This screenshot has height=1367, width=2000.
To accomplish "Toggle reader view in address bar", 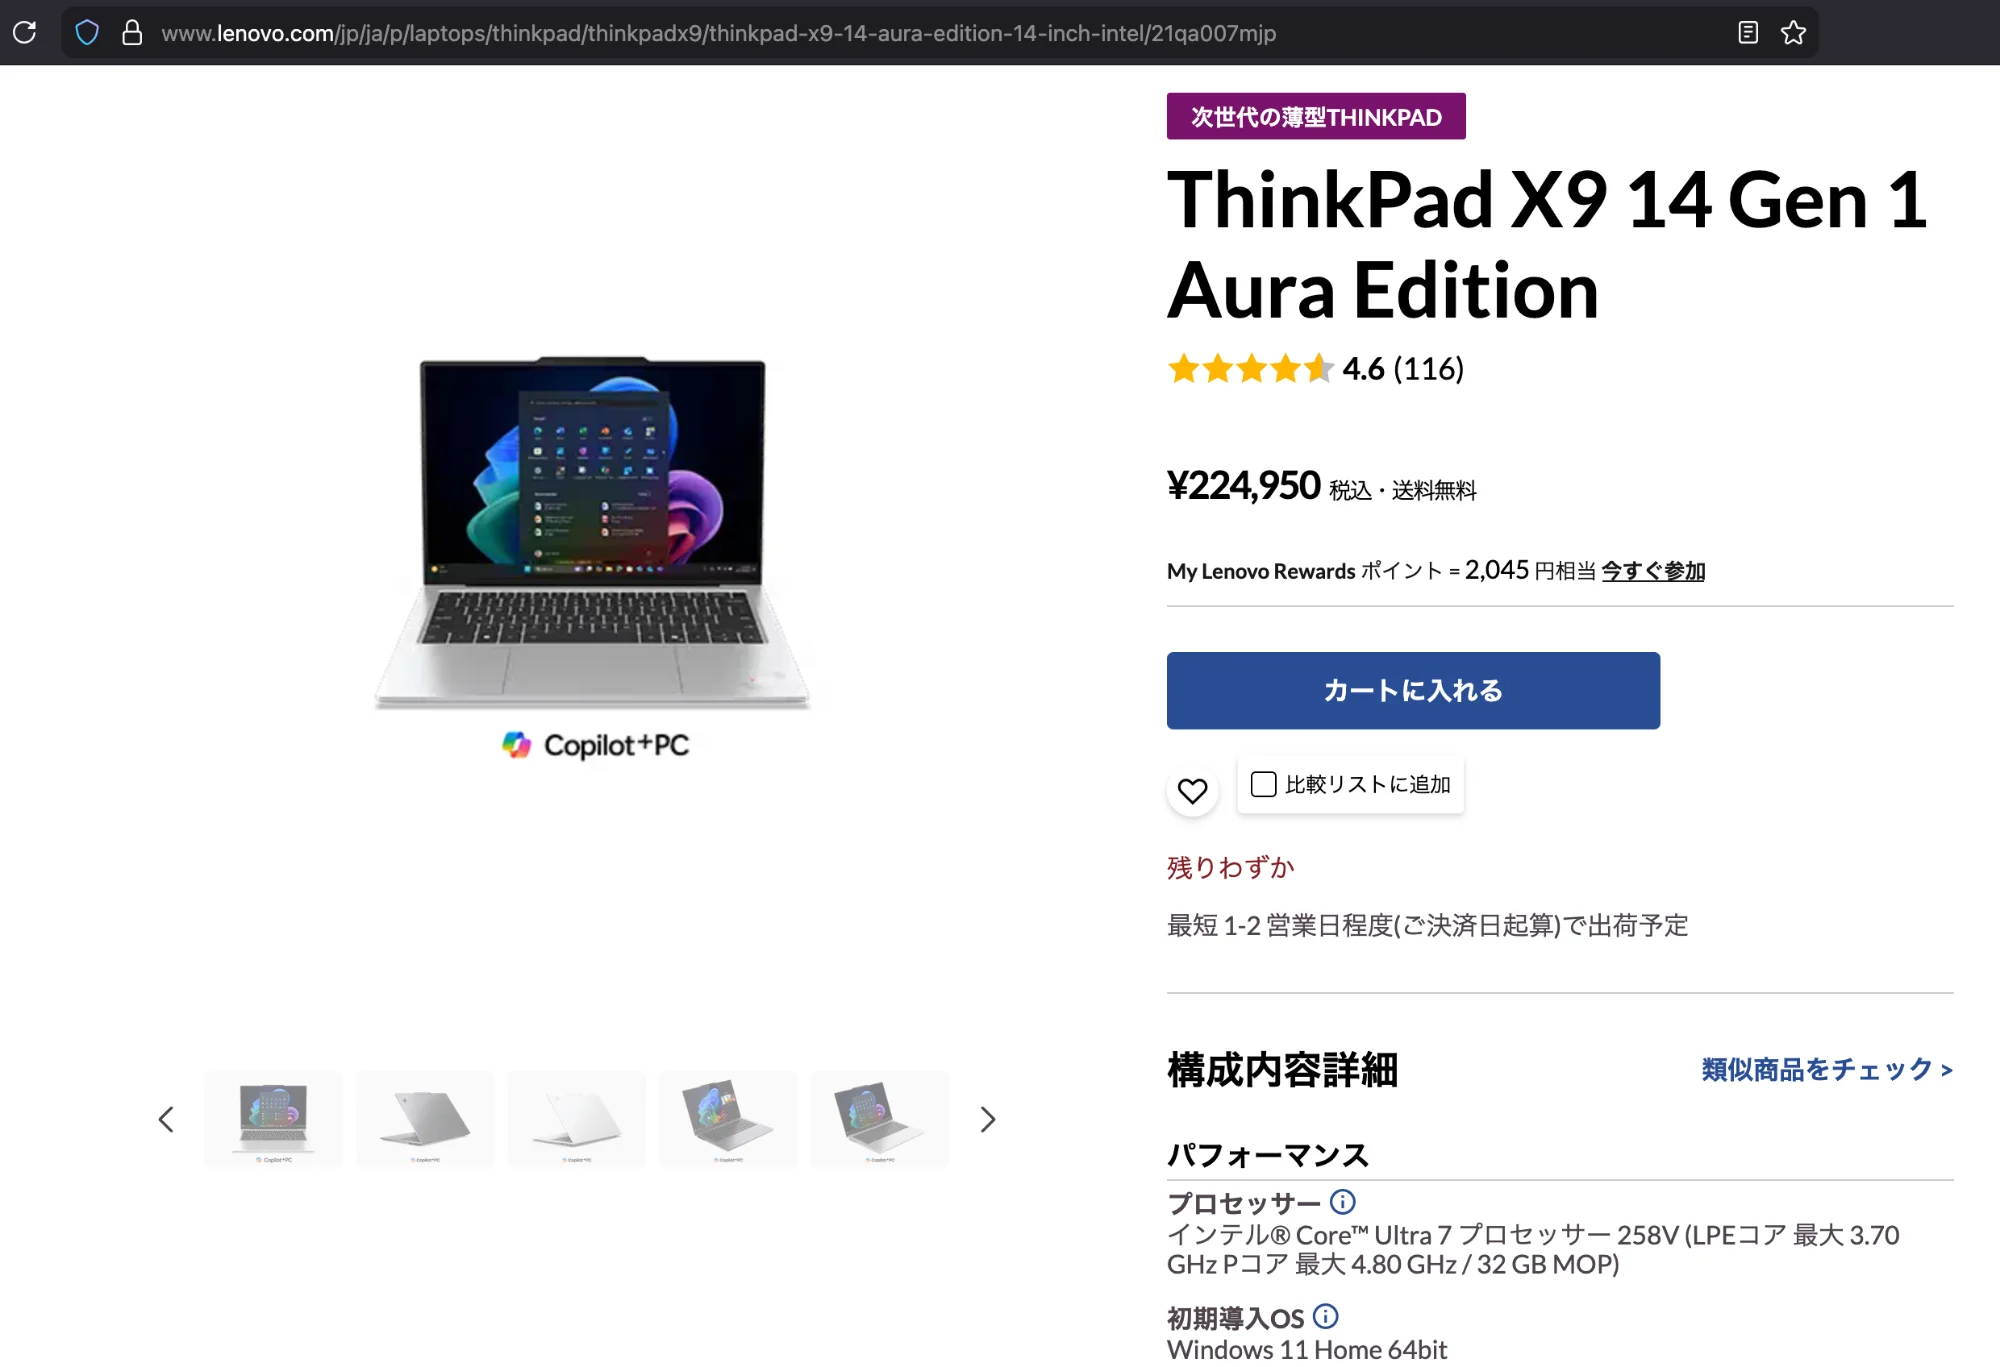I will tap(1748, 33).
